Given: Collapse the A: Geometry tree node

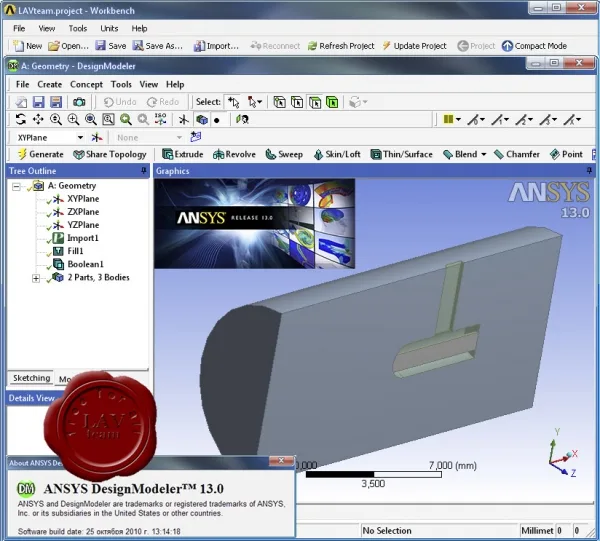Looking at the screenshot, I should (16, 187).
